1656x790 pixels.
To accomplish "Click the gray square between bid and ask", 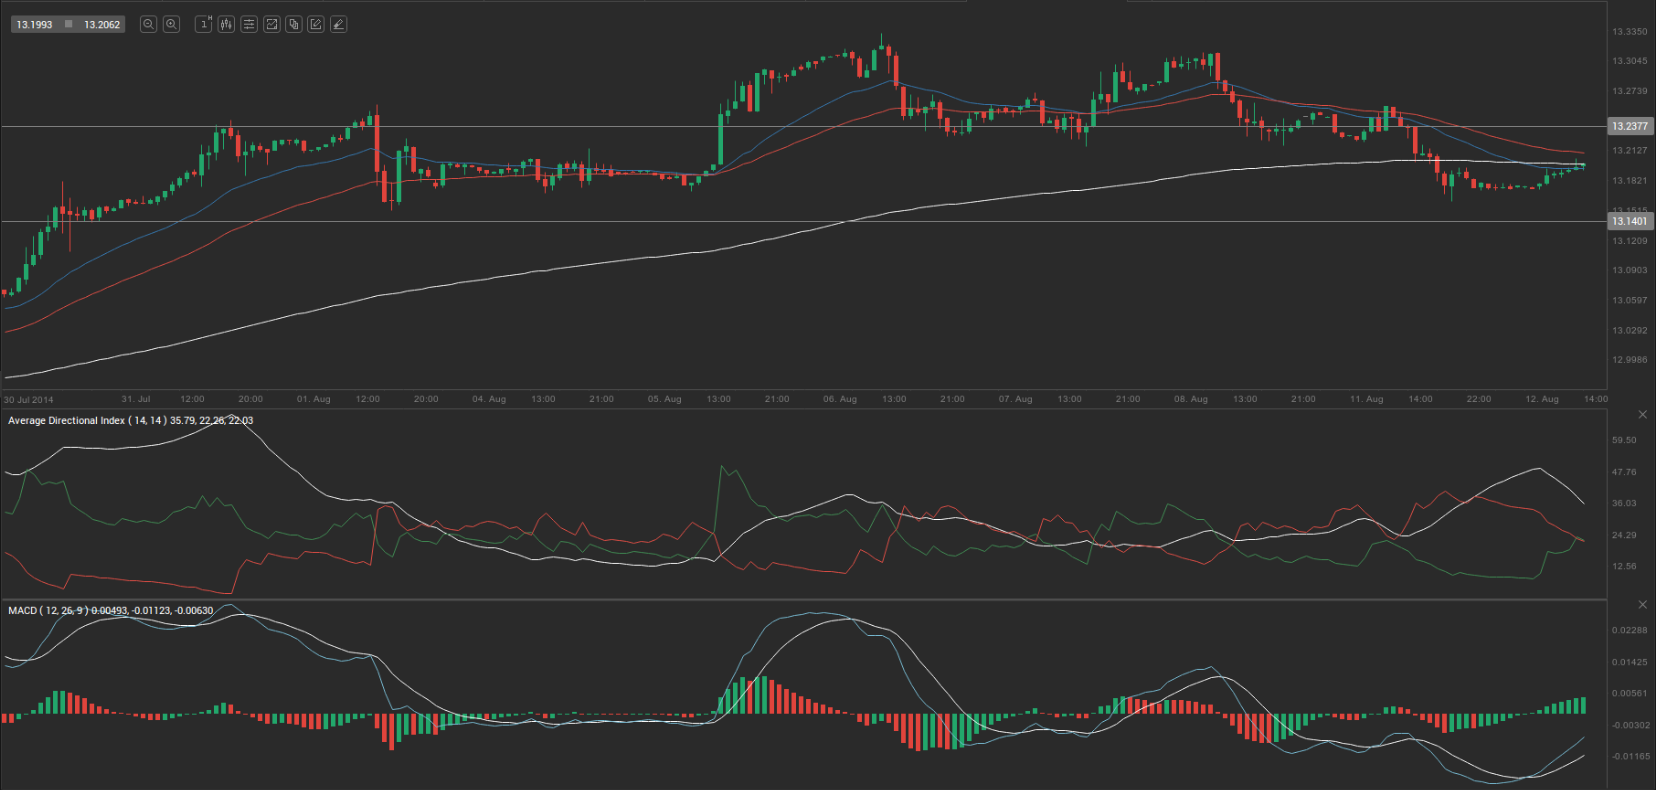I will (x=68, y=24).
